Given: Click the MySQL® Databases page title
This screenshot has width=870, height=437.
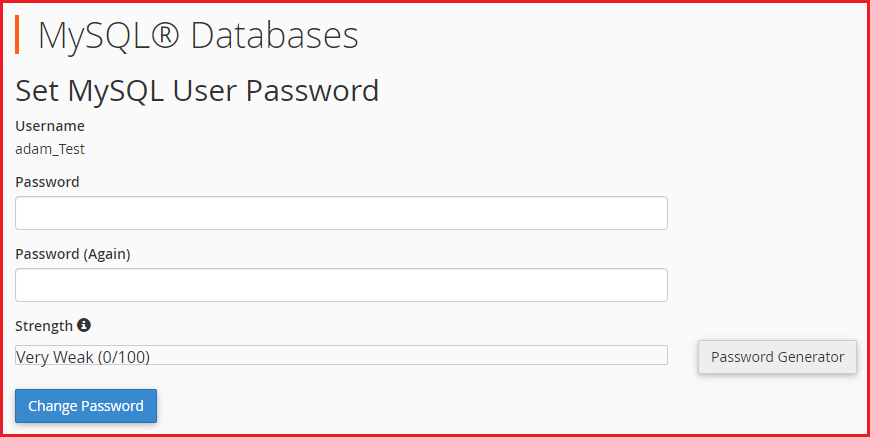Looking at the screenshot, I should 198,35.
